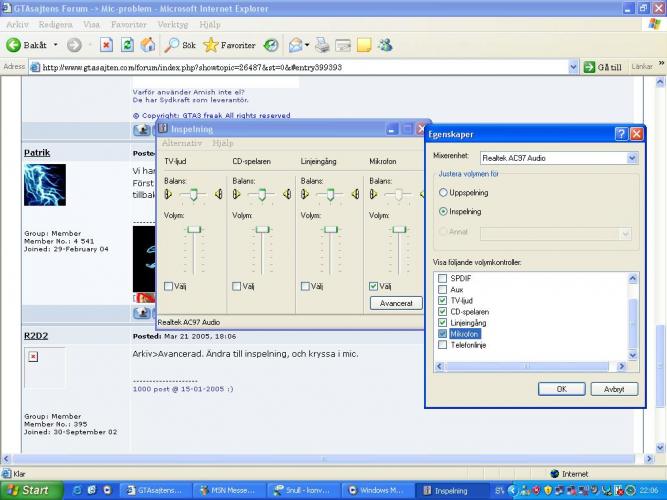667x500 pixels.
Task: Click the Refresh page icon
Action: [x=127, y=45]
